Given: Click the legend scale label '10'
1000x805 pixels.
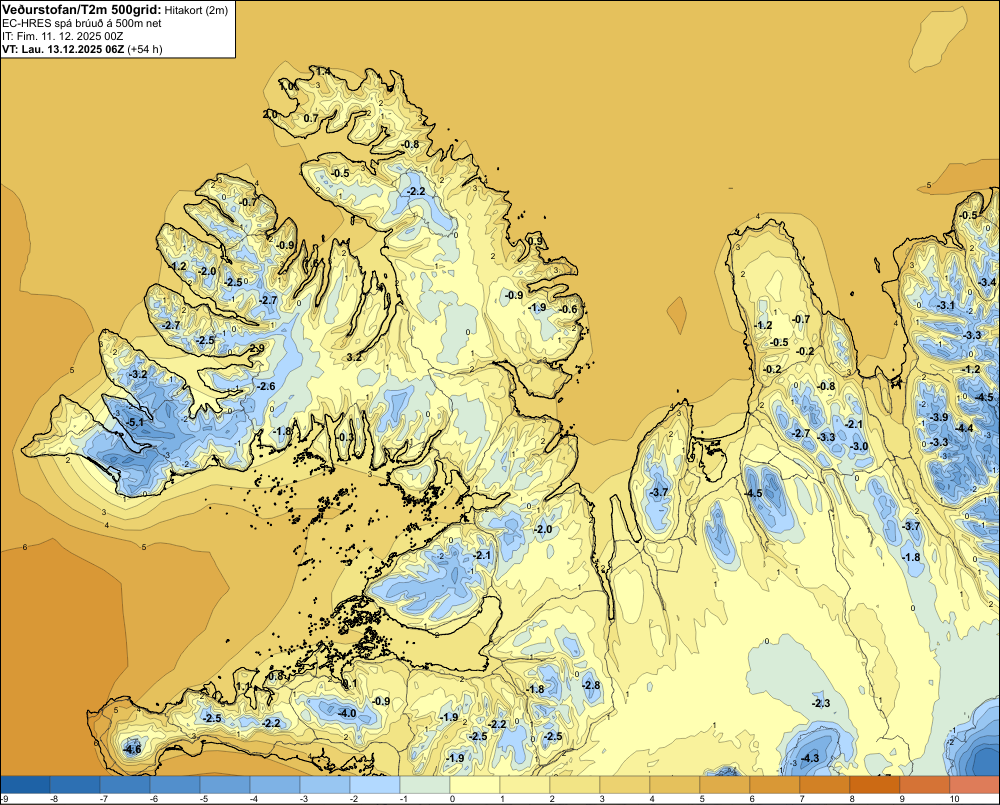Looking at the screenshot, I should (954, 799).
